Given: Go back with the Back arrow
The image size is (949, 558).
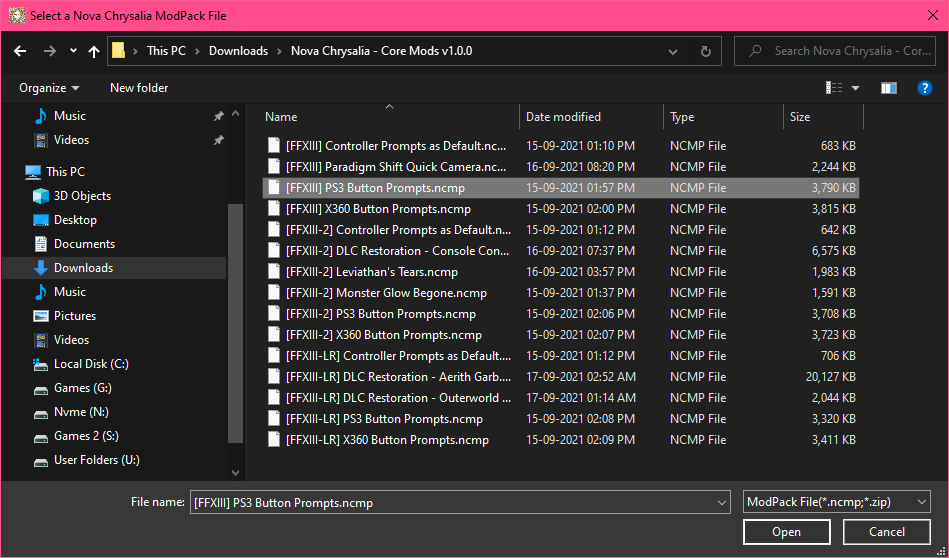Looking at the screenshot, I should 20,51.
